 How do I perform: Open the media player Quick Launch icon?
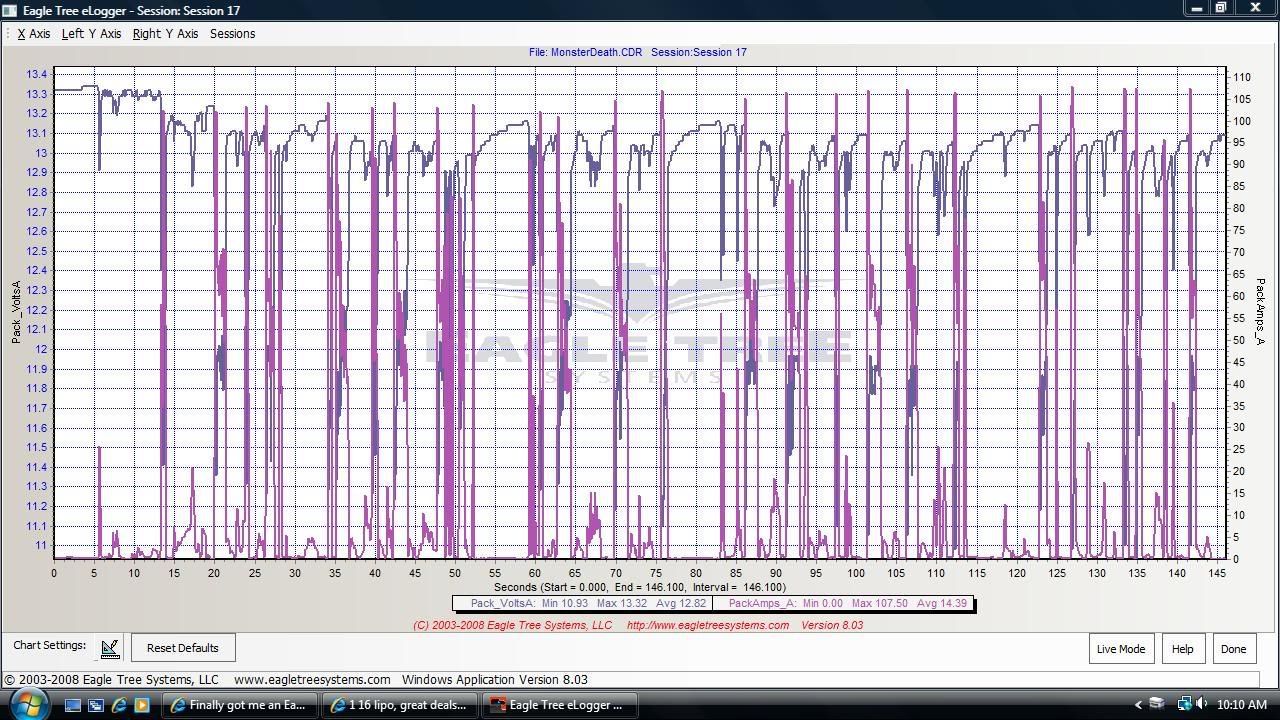click(x=142, y=705)
